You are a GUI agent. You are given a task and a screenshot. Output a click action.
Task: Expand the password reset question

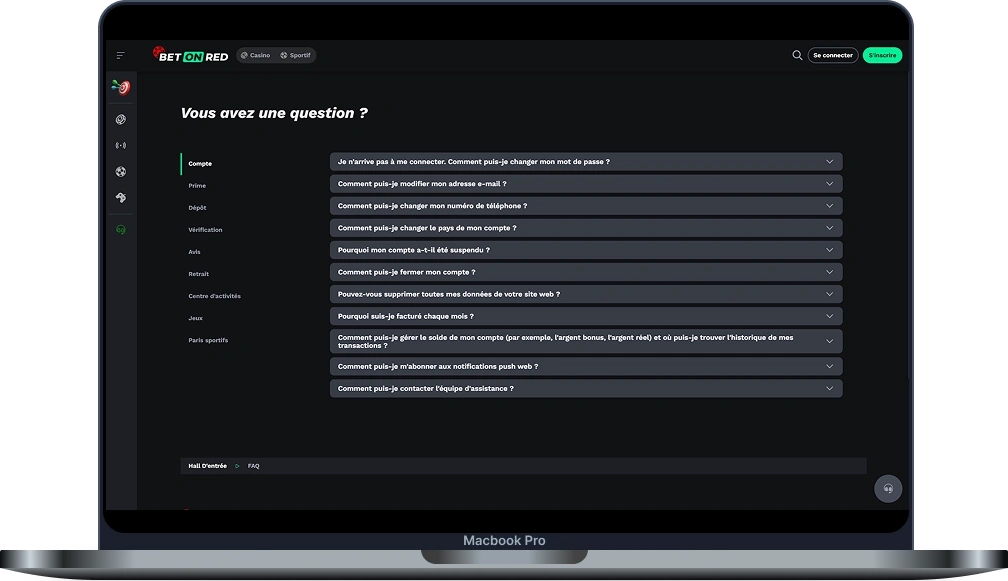tap(586, 161)
